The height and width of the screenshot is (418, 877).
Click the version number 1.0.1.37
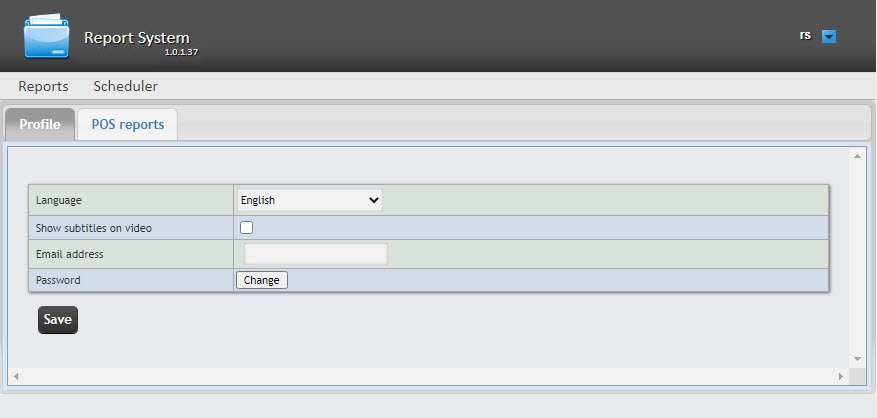[181, 52]
